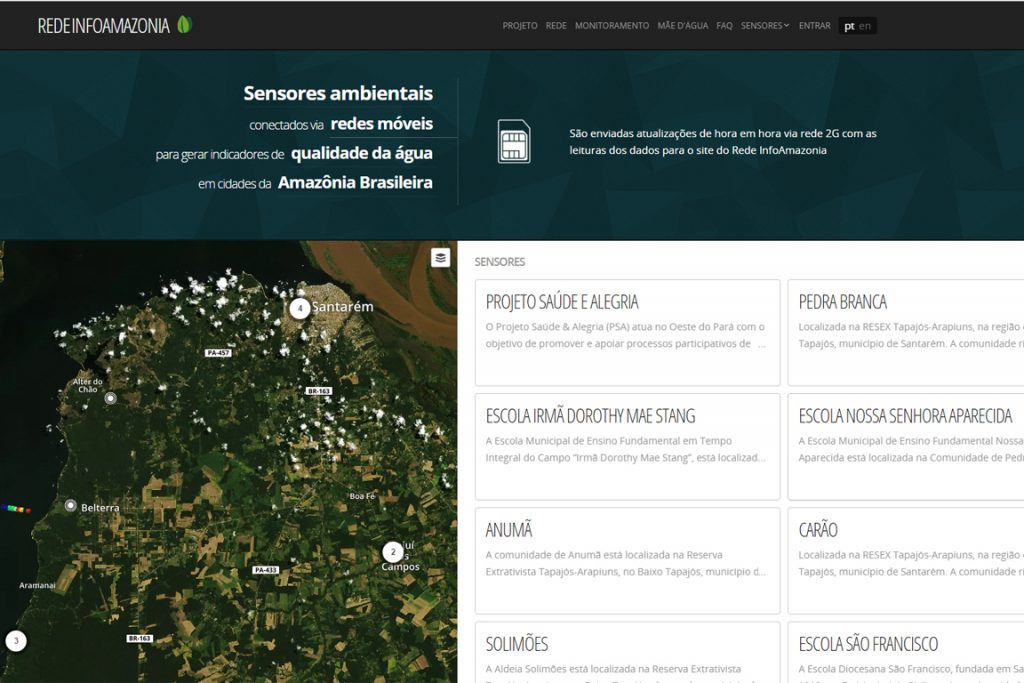Click the sensor marker at Belterra
1024x683 pixels.
70,506
